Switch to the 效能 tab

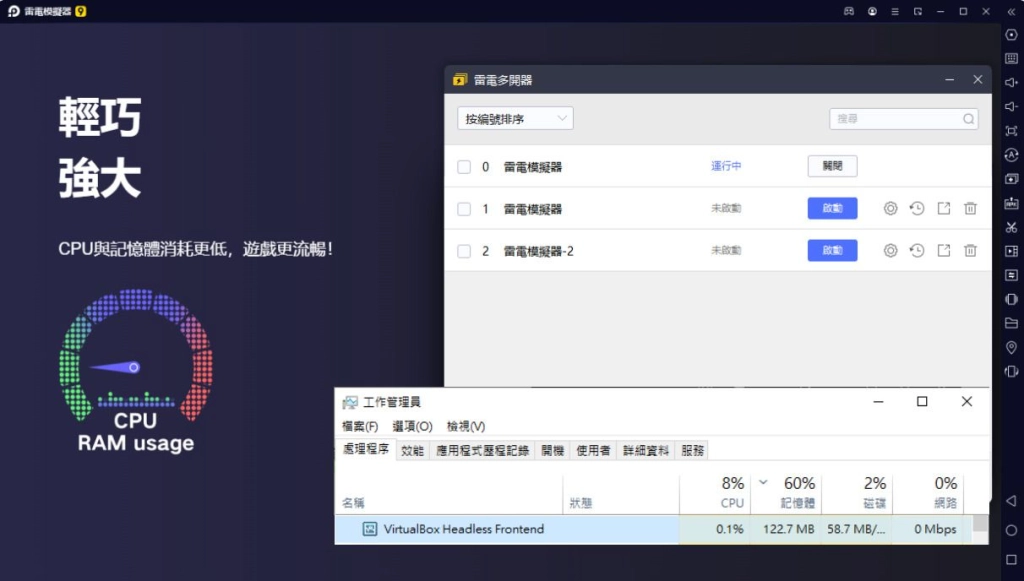coord(412,451)
